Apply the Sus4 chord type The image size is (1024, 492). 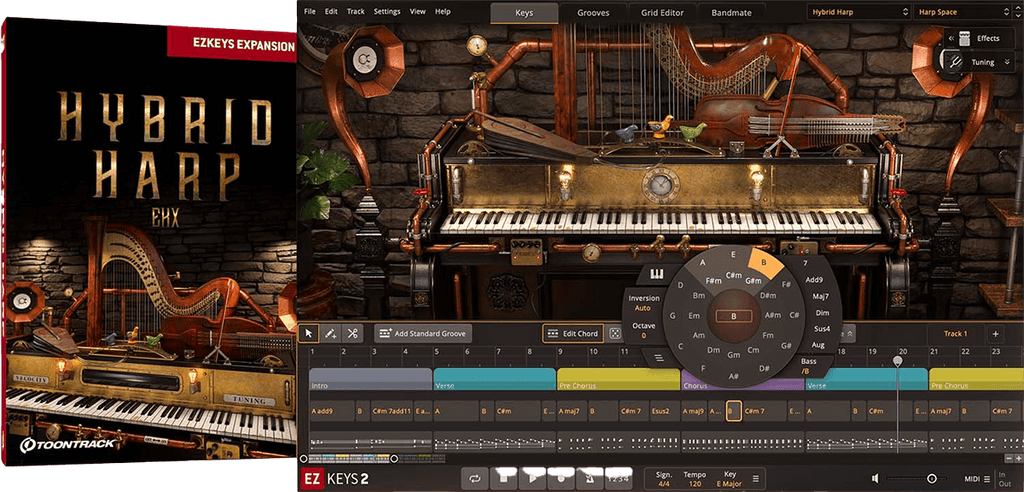[x=822, y=329]
